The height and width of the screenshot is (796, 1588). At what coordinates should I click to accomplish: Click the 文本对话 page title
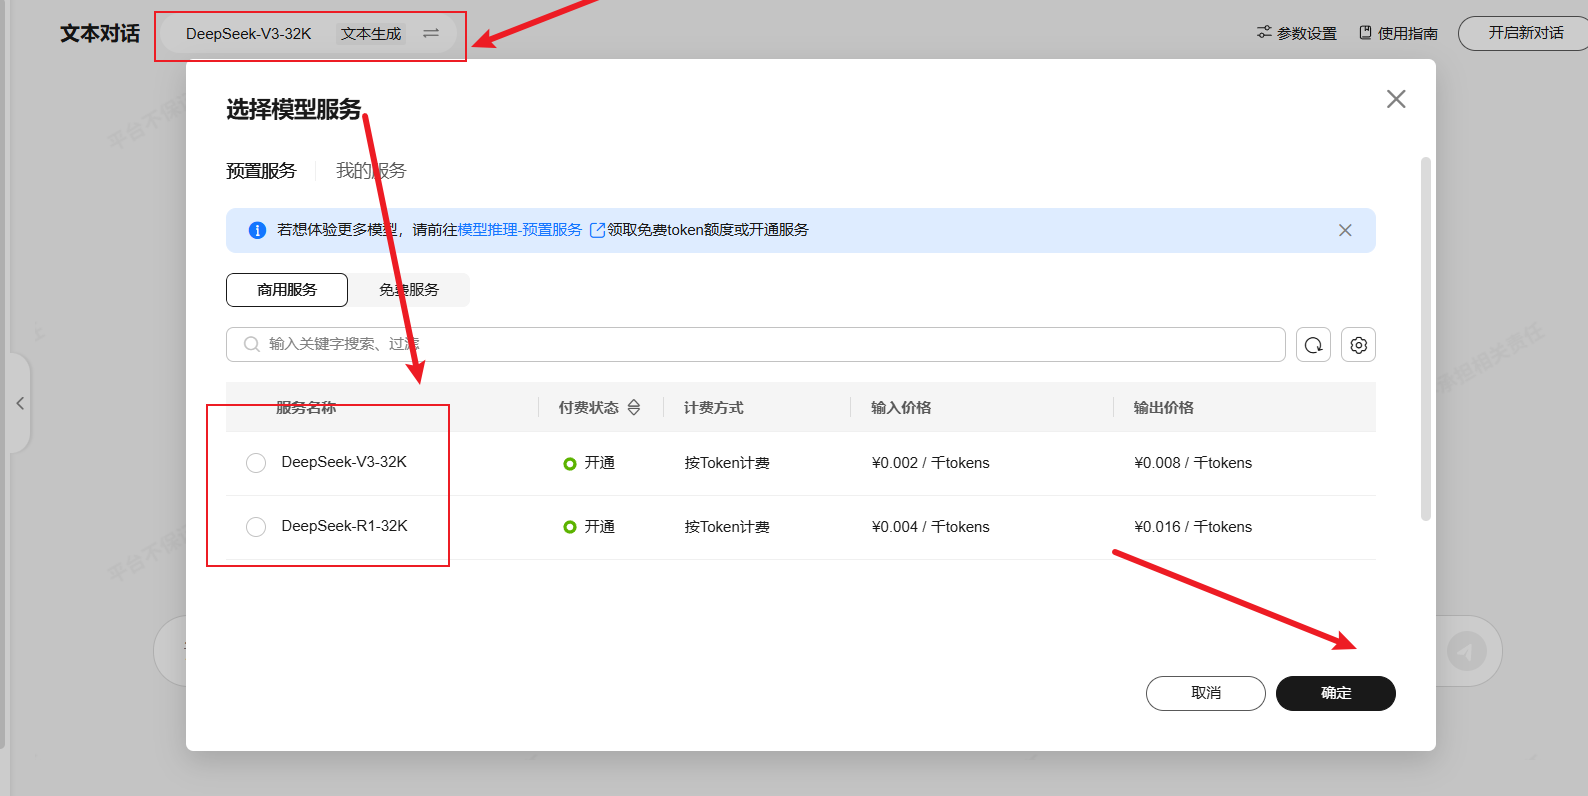[x=100, y=33]
